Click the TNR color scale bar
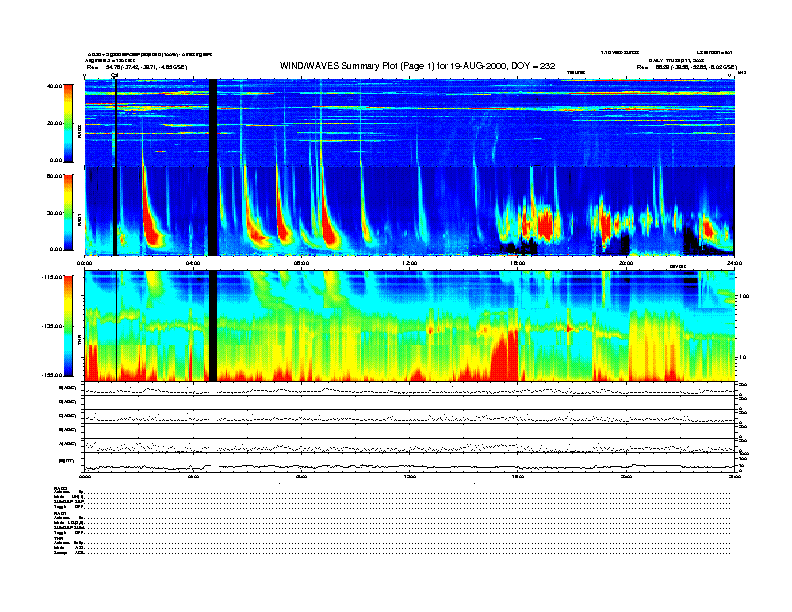The width and height of the screenshot is (792, 612). (68, 326)
